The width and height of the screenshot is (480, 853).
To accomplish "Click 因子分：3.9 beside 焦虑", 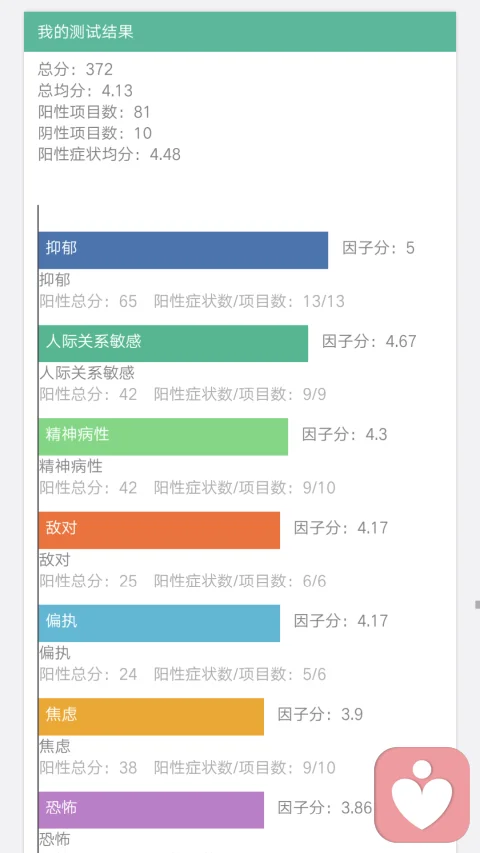I will tap(320, 714).
